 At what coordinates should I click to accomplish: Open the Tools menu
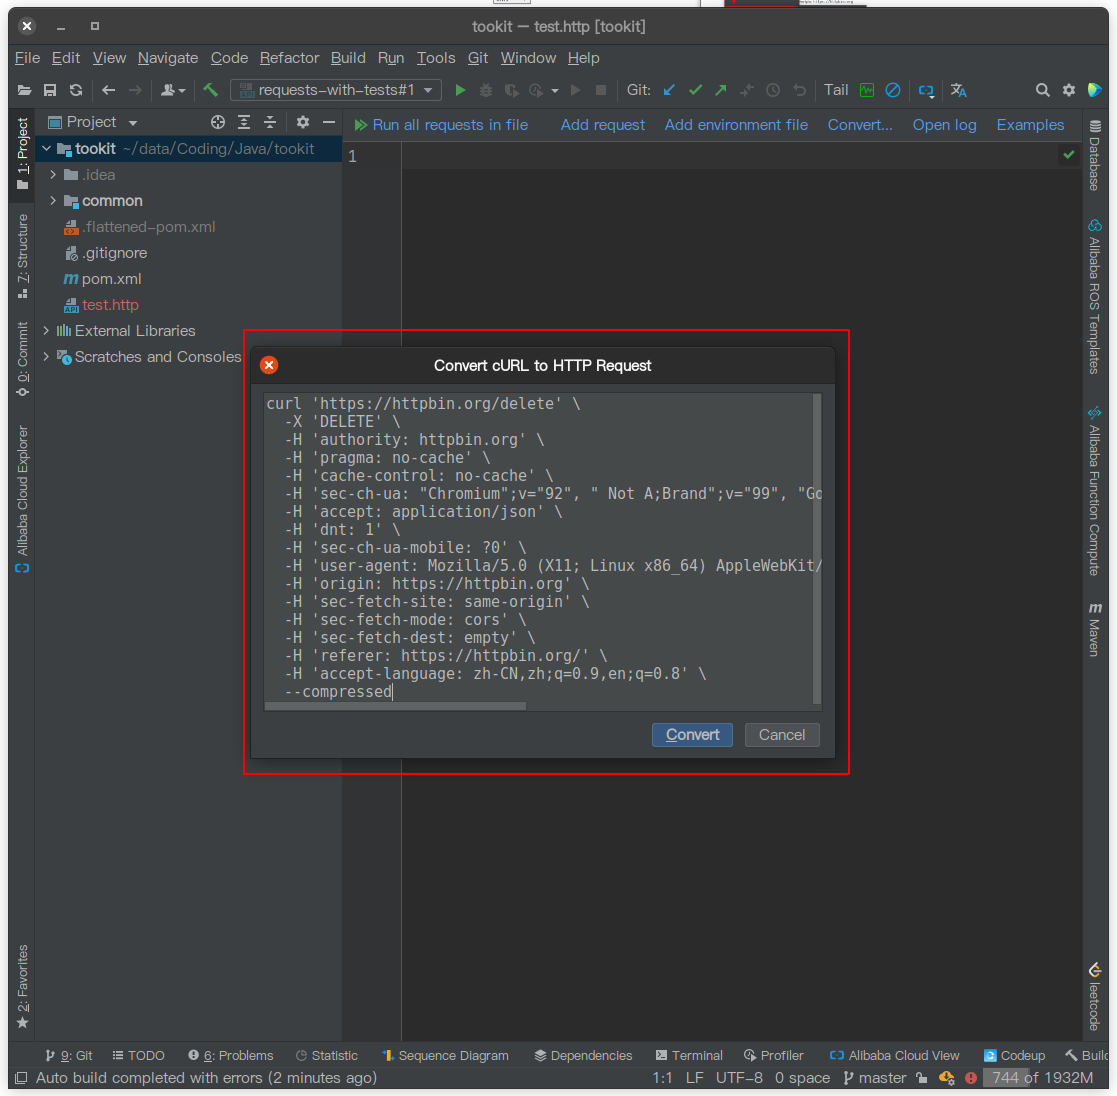(436, 58)
